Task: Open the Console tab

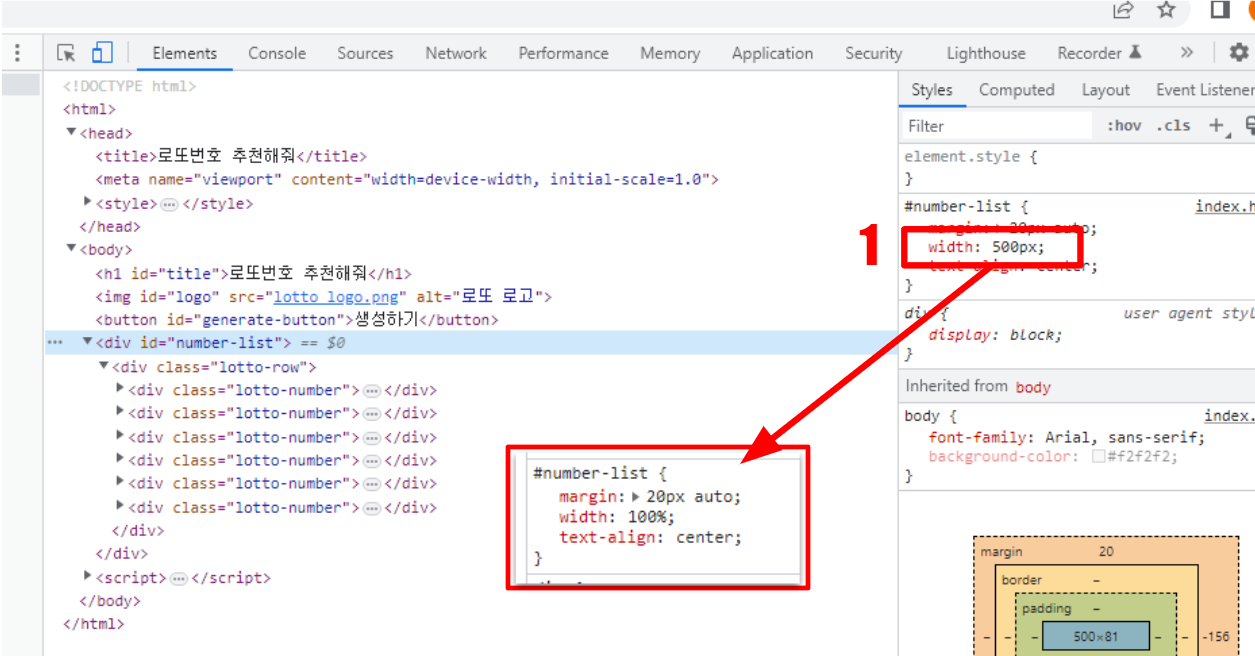Action: [x=277, y=53]
